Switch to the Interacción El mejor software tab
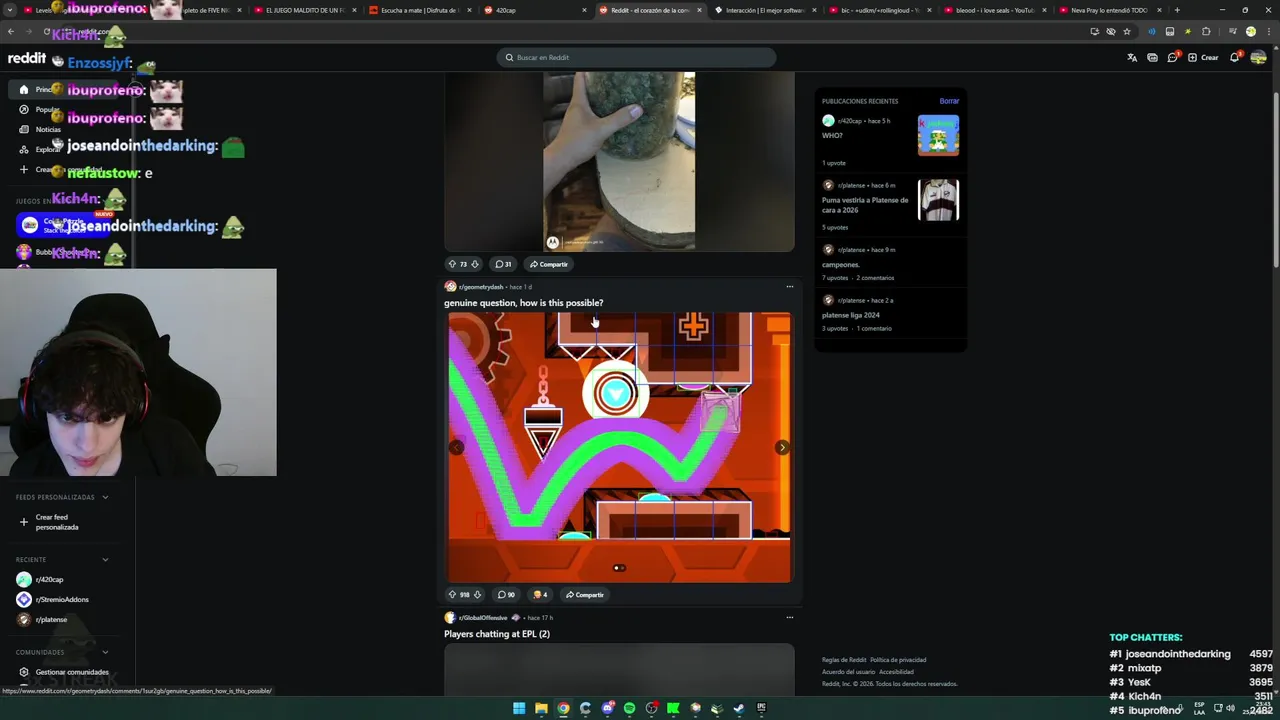 click(765, 10)
